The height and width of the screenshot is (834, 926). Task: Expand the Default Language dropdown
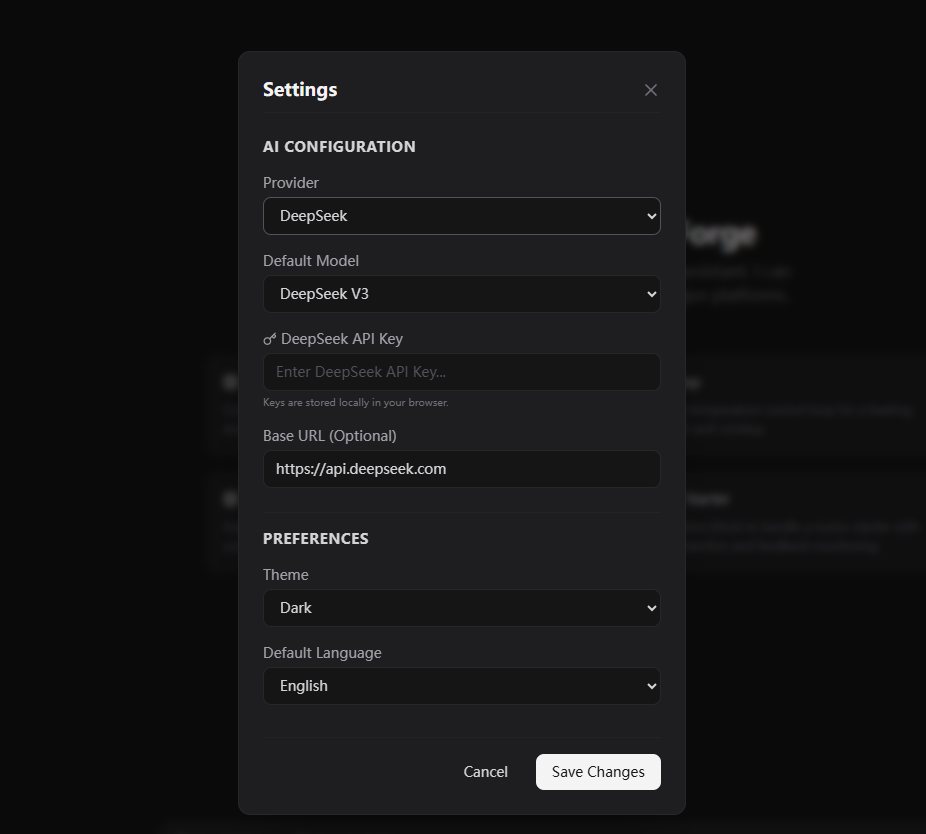click(461, 686)
